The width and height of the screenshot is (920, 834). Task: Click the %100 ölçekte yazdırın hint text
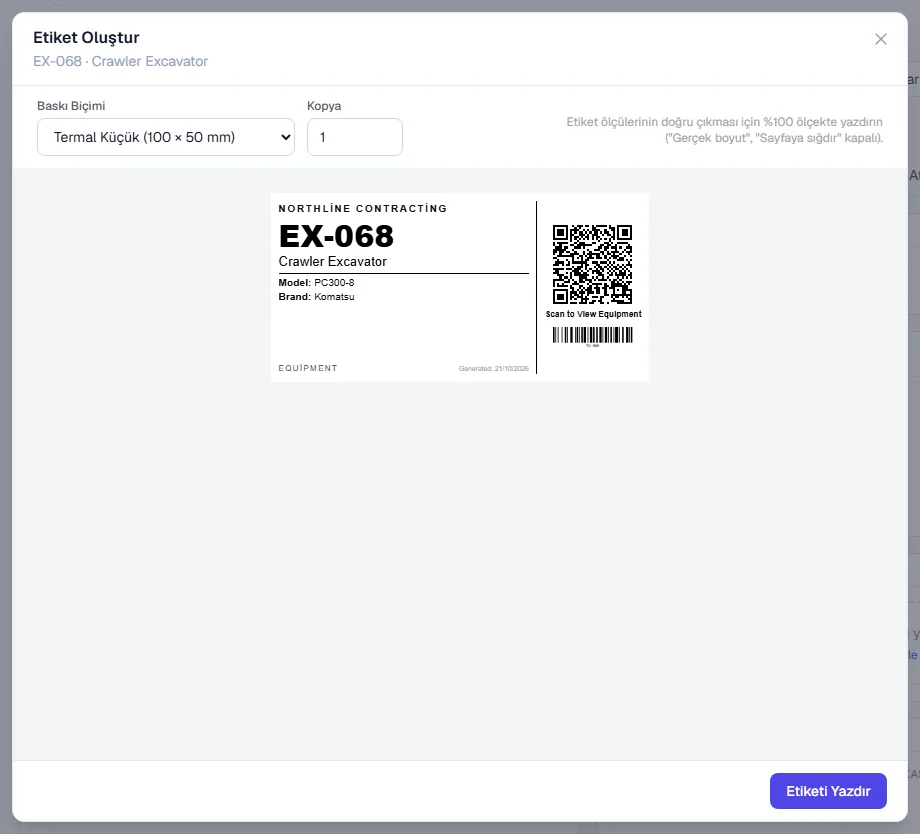(724, 130)
